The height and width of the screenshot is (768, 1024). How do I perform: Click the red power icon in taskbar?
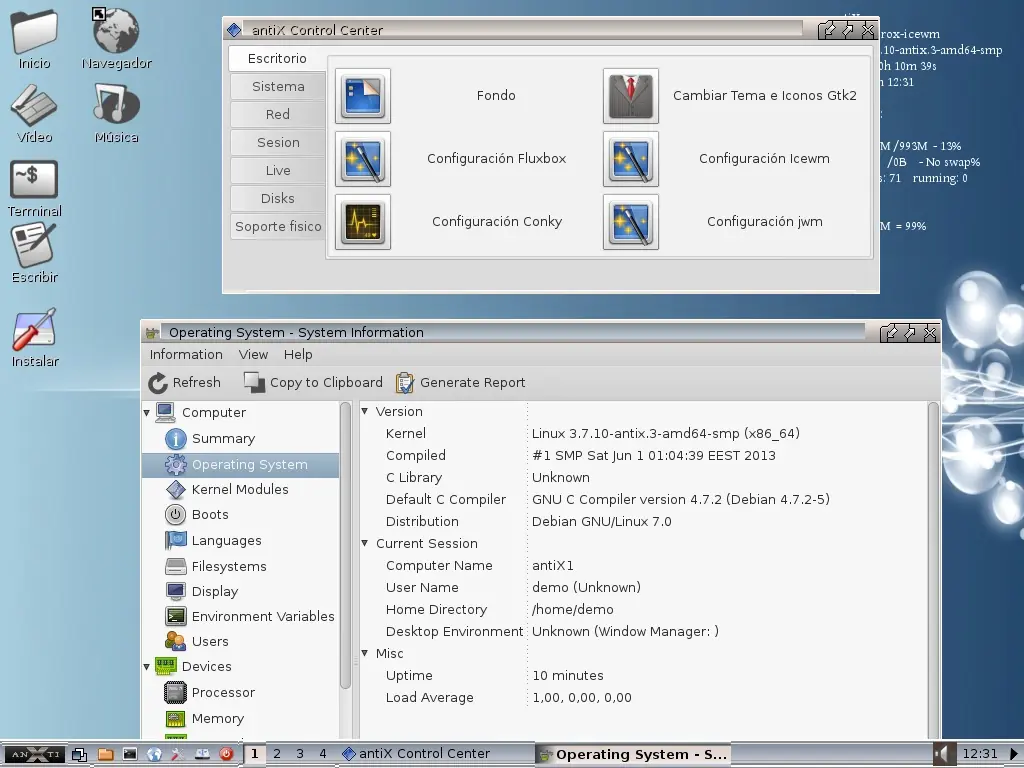(x=226, y=754)
